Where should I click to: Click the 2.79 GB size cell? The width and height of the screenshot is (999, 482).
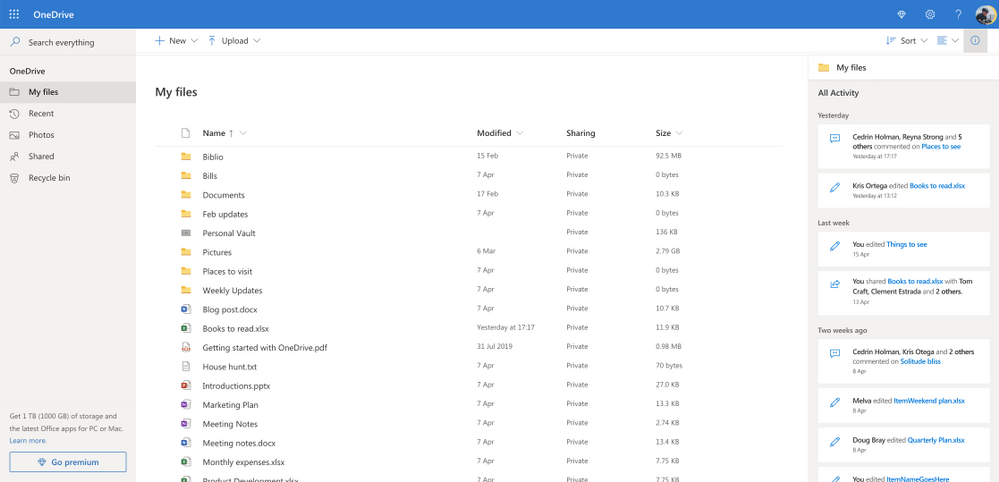(668, 252)
